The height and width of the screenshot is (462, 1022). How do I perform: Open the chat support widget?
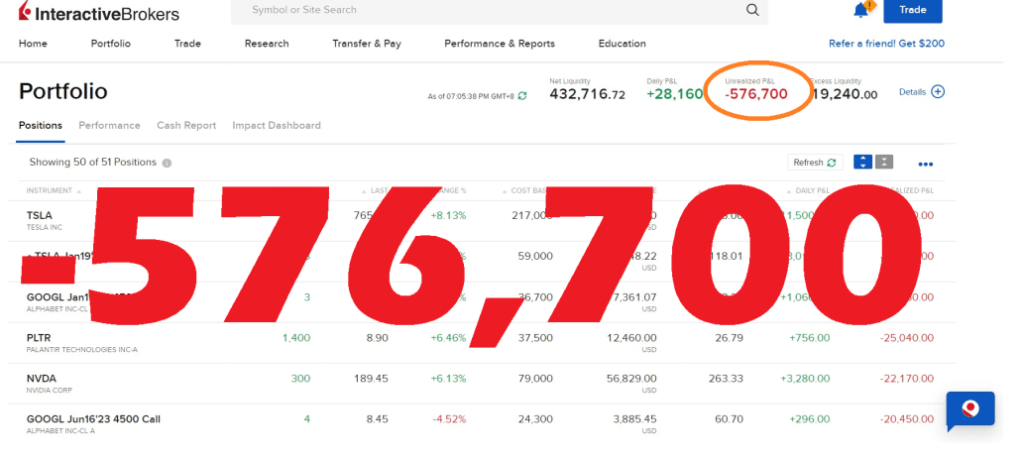(970, 410)
